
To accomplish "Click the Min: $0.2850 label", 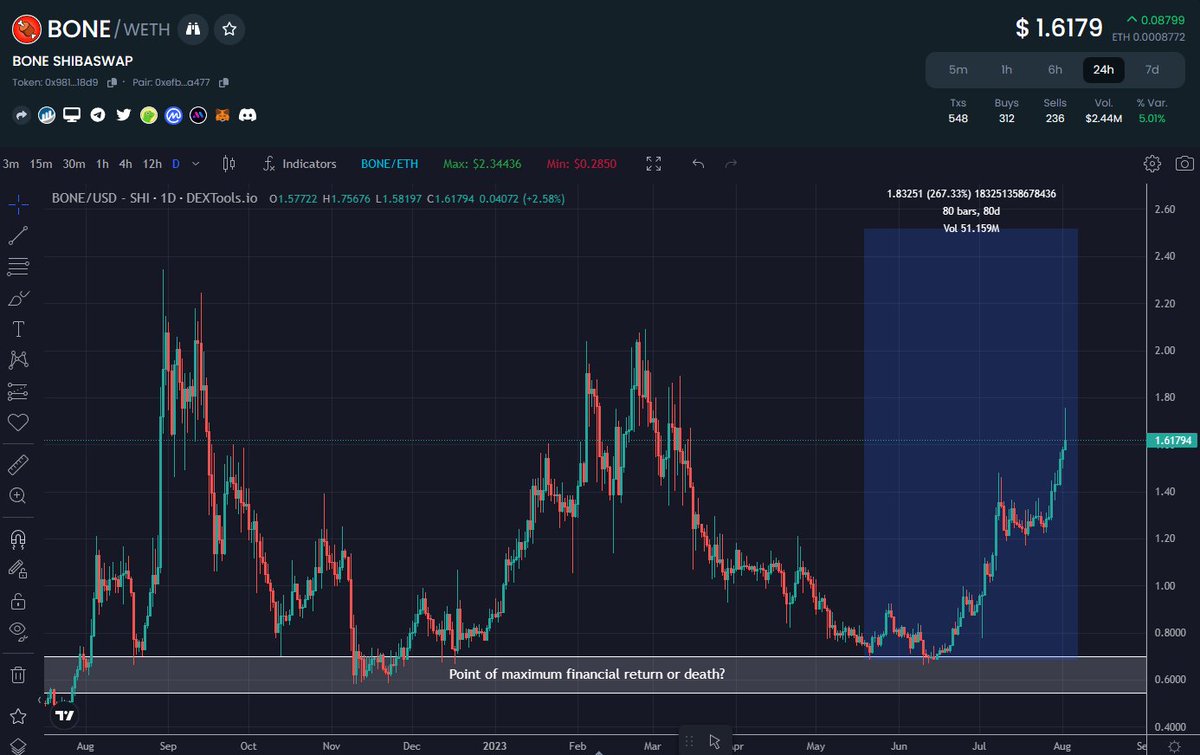I will [x=582, y=163].
